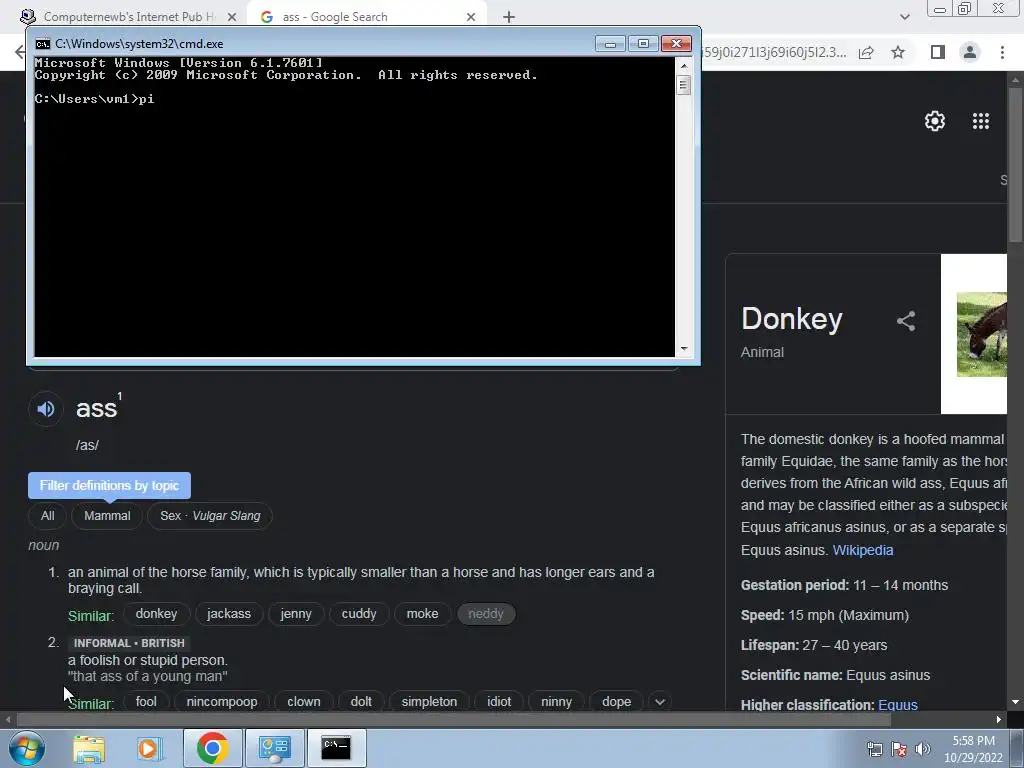Image resolution: width=1024 pixels, height=768 pixels.
Task: Open a new Chrome tab
Action: (509, 17)
